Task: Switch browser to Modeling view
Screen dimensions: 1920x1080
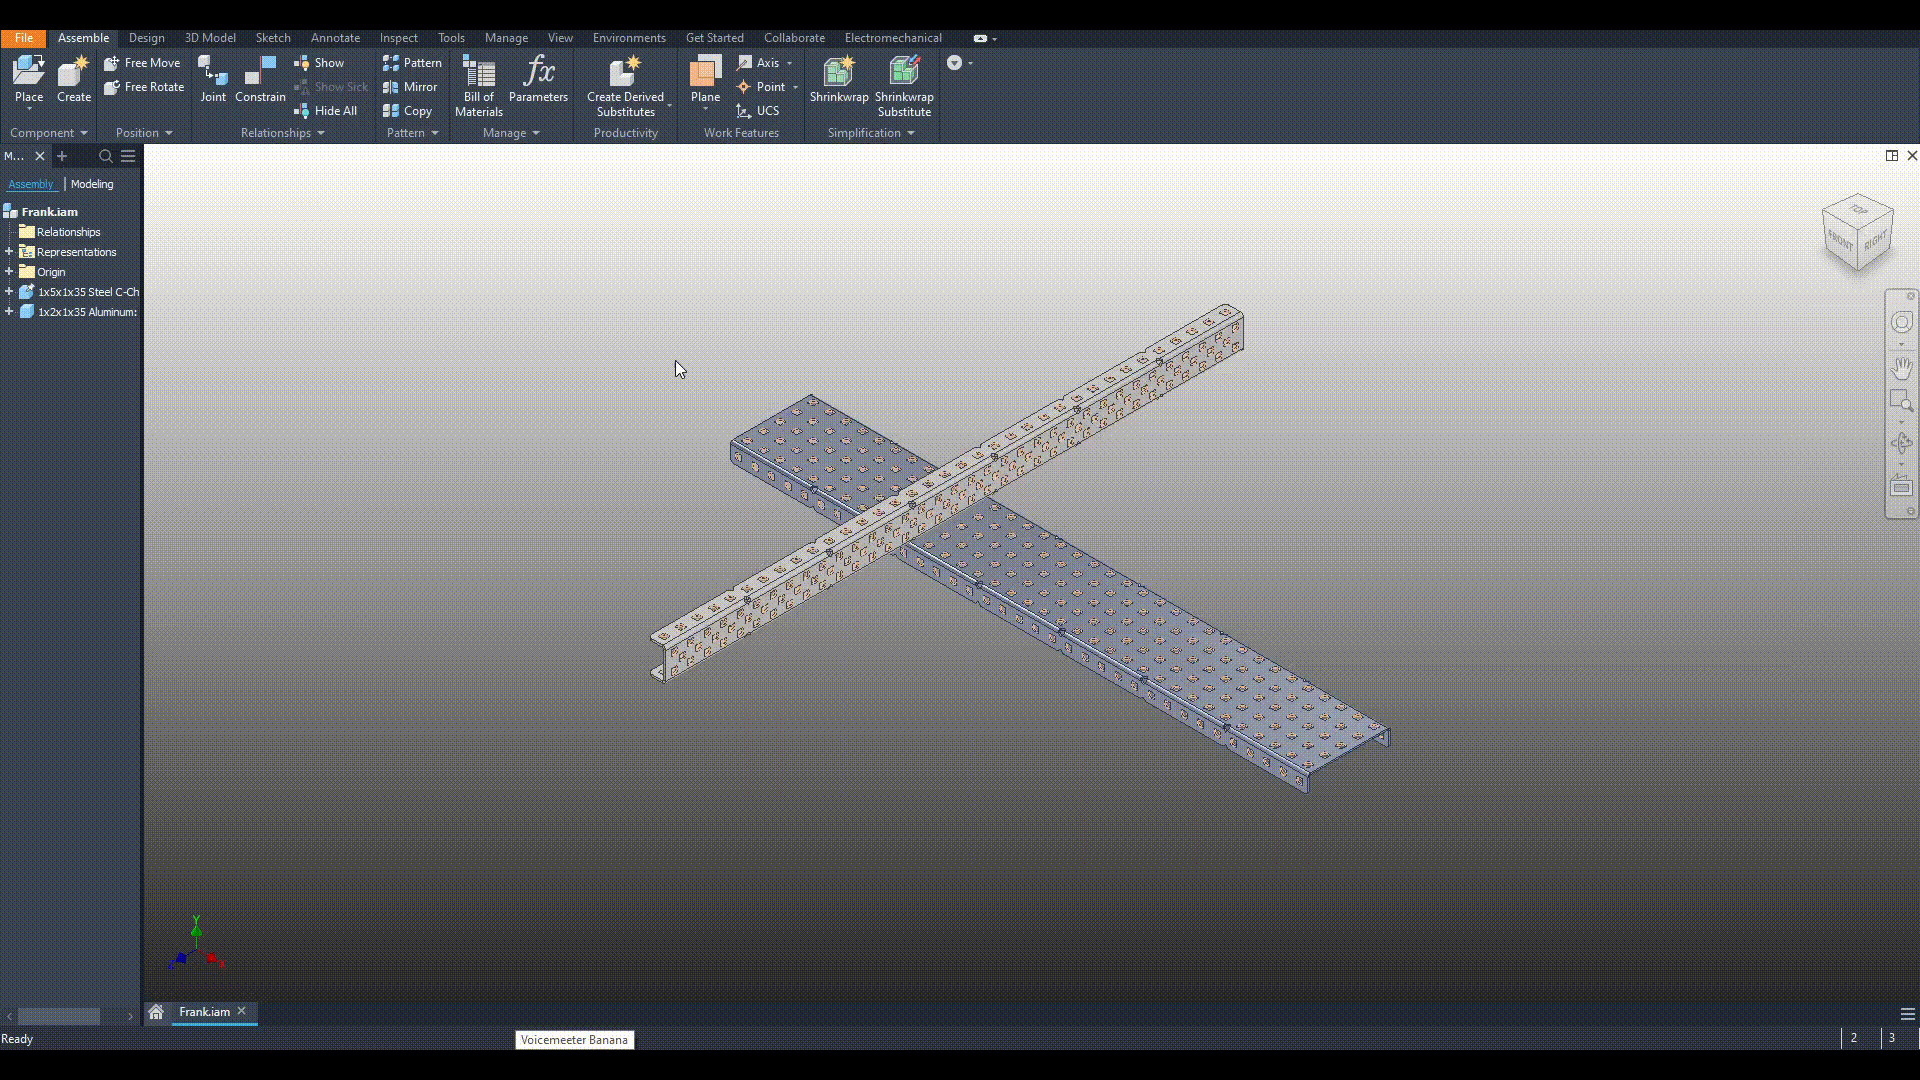Action: [x=92, y=184]
